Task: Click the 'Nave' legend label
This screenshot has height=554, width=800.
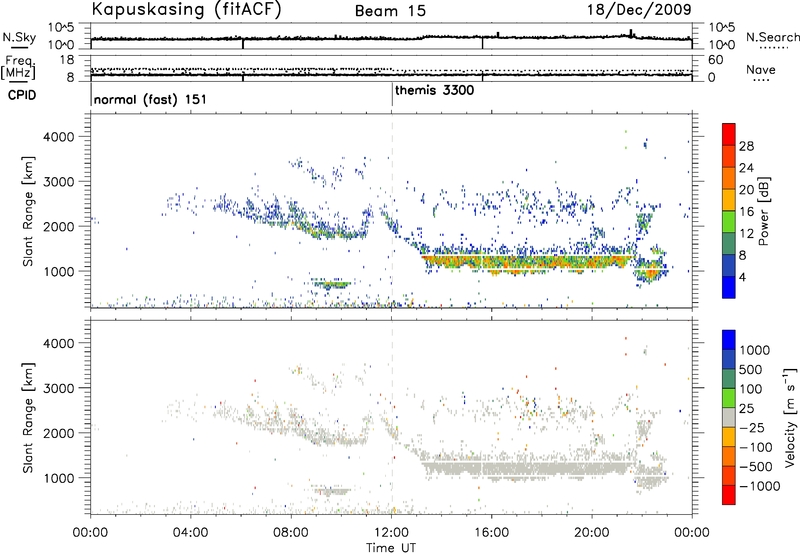Action: tap(761, 70)
